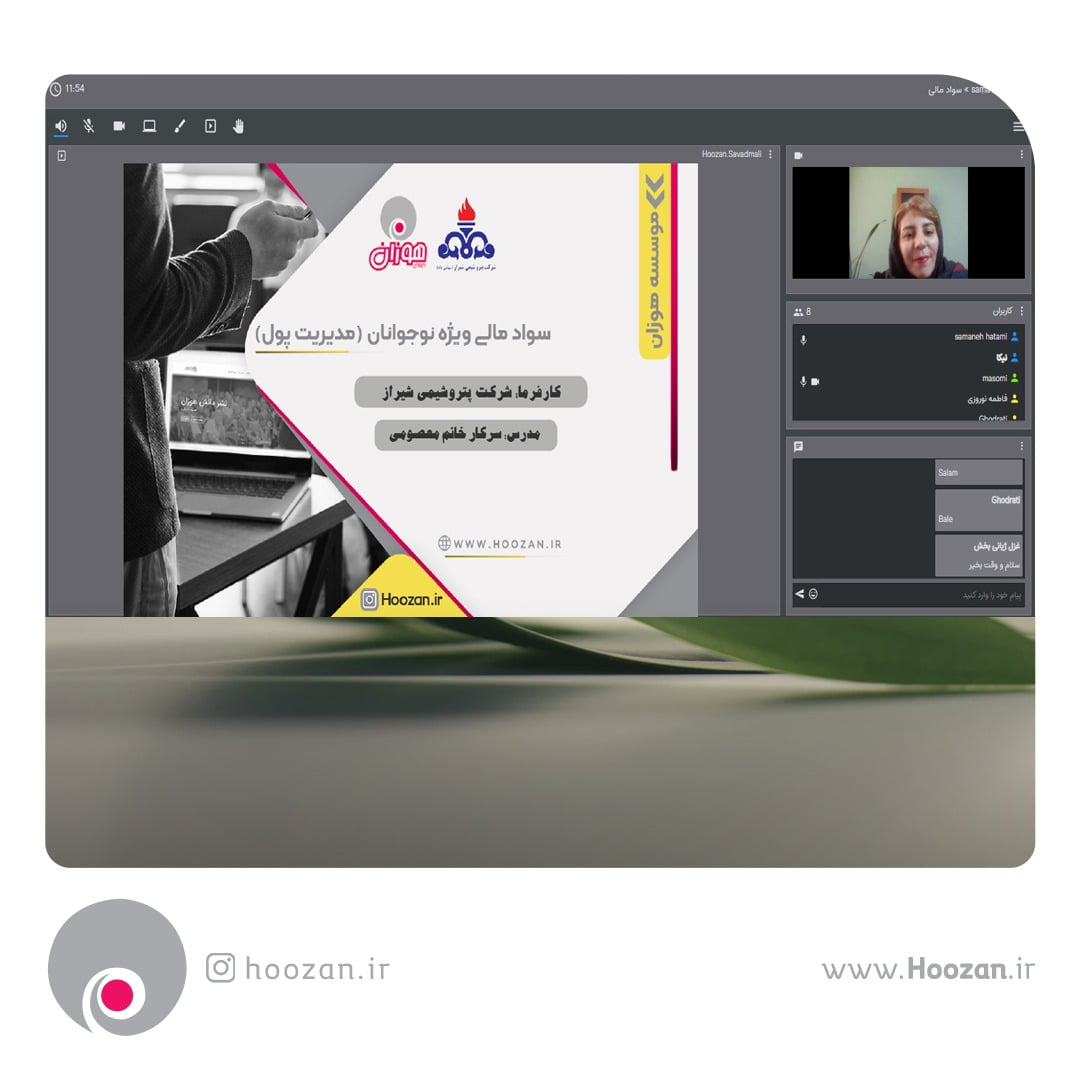Open the video panel three-dot menu
The height and width of the screenshot is (1080, 1080).
(x=1021, y=155)
